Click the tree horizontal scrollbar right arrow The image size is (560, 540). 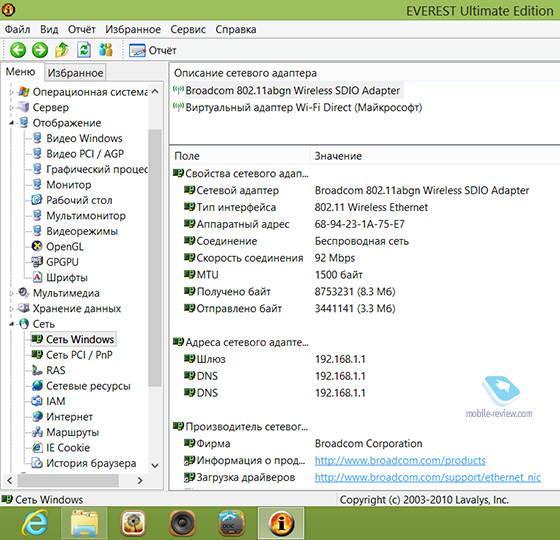pos(140,480)
